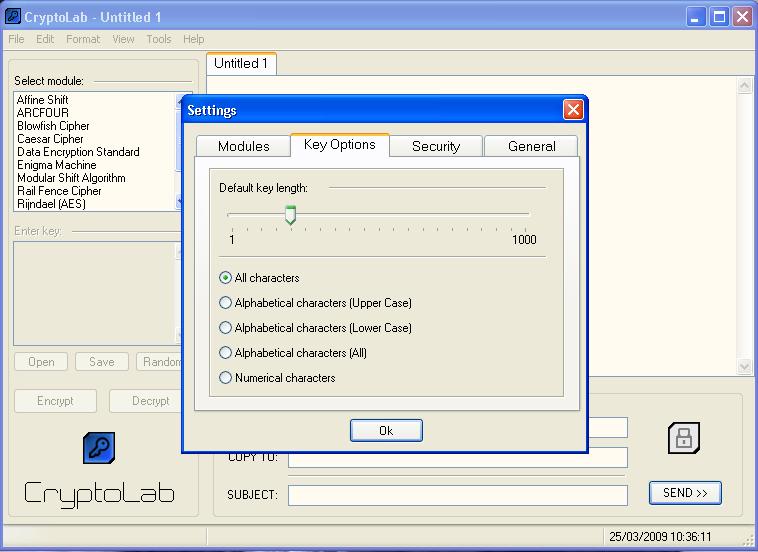Open the Help menu

coord(193,39)
